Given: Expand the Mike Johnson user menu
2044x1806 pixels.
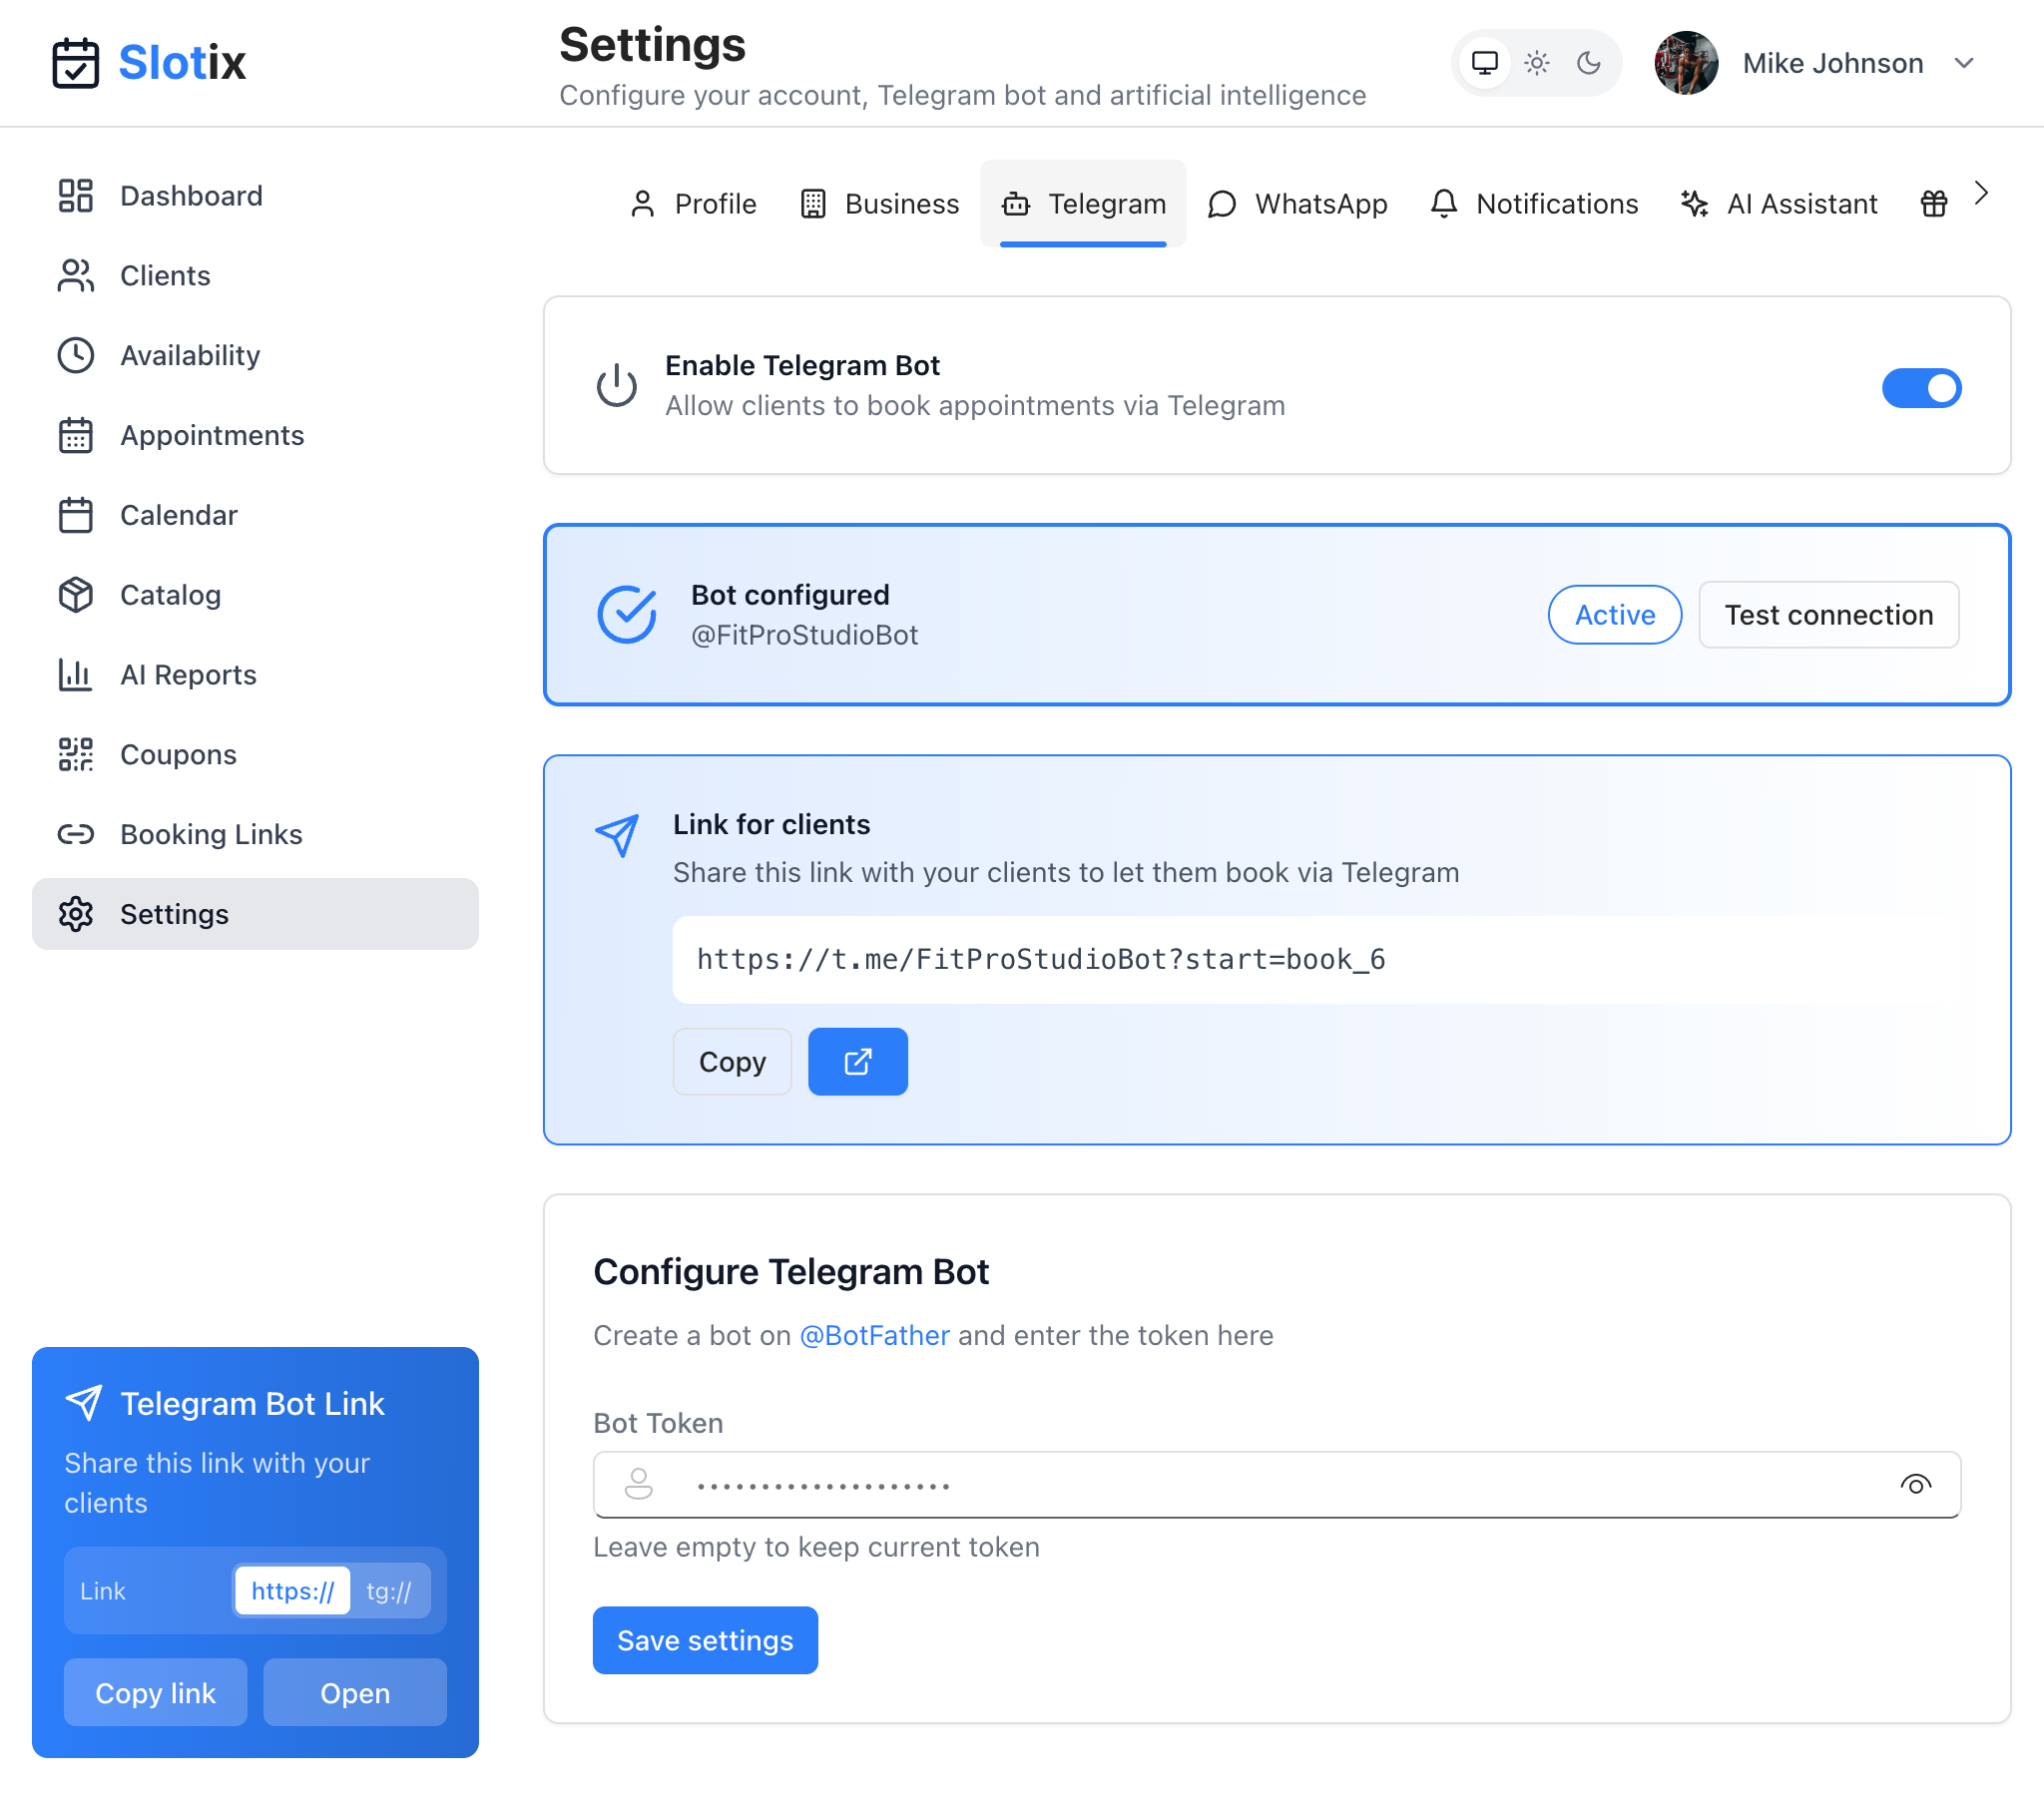Looking at the screenshot, I should (x=1963, y=63).
